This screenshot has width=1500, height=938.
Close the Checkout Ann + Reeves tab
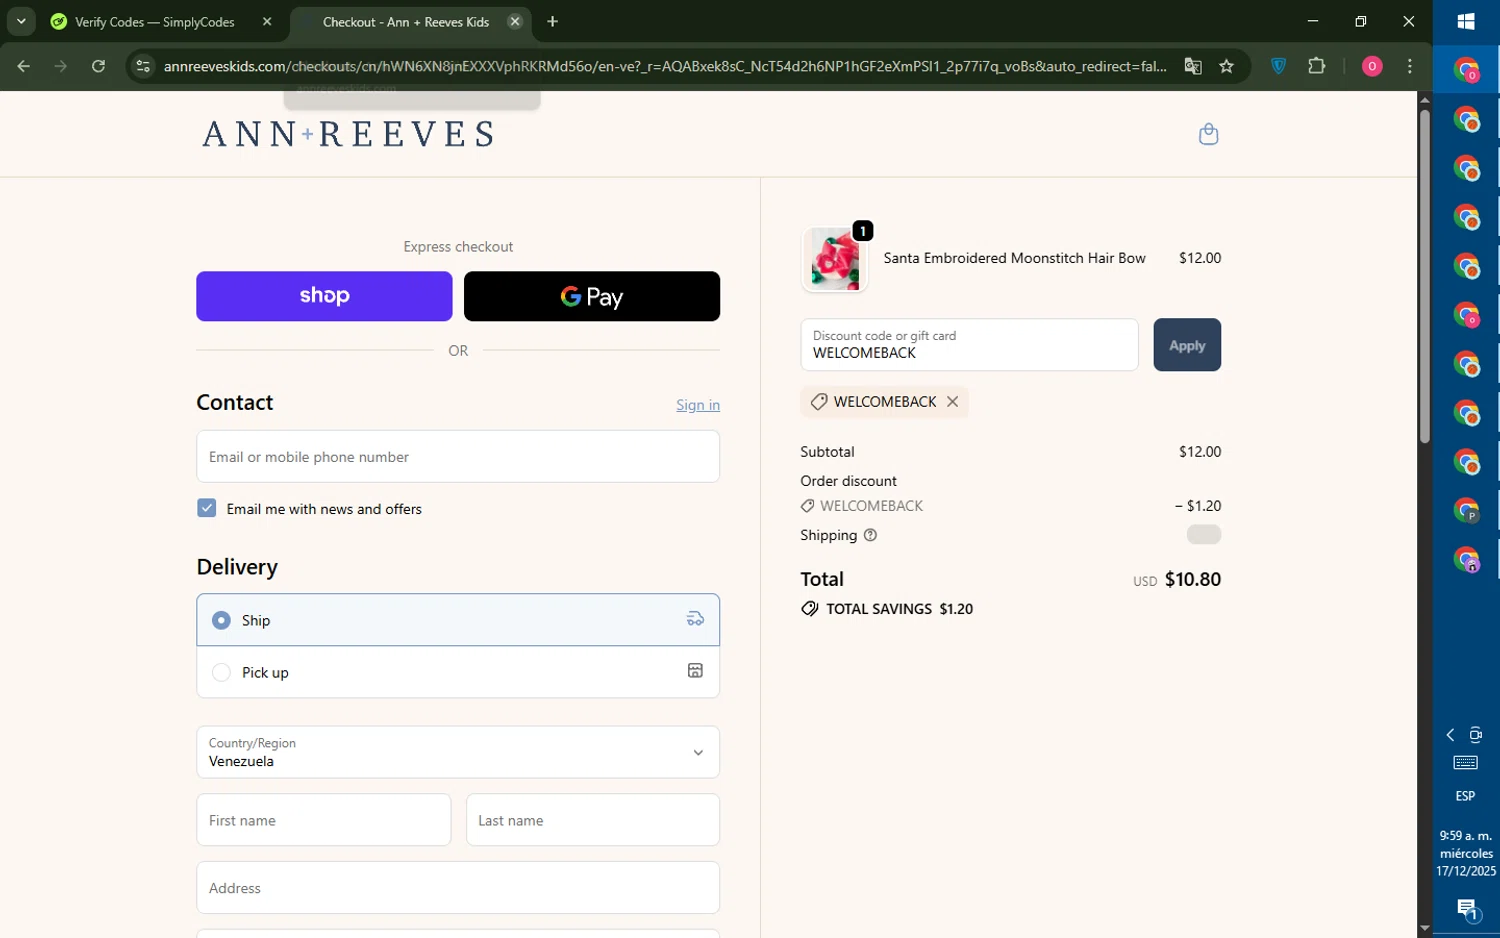tap(514, 22)
